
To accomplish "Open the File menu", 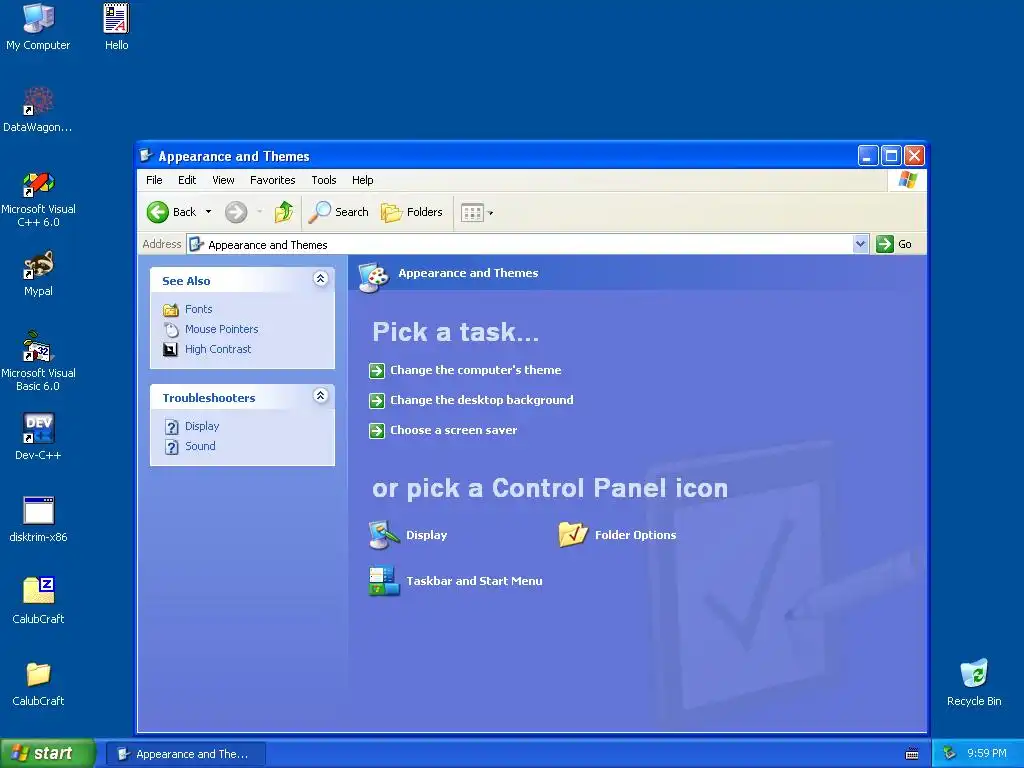I will coord(154,180).
